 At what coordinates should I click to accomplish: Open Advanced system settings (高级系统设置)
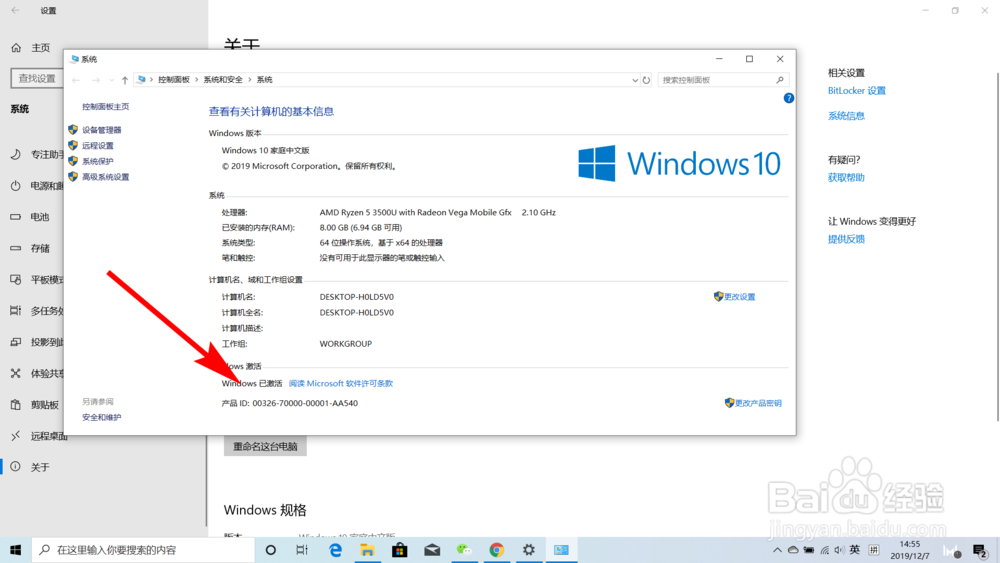pos(105,177)
